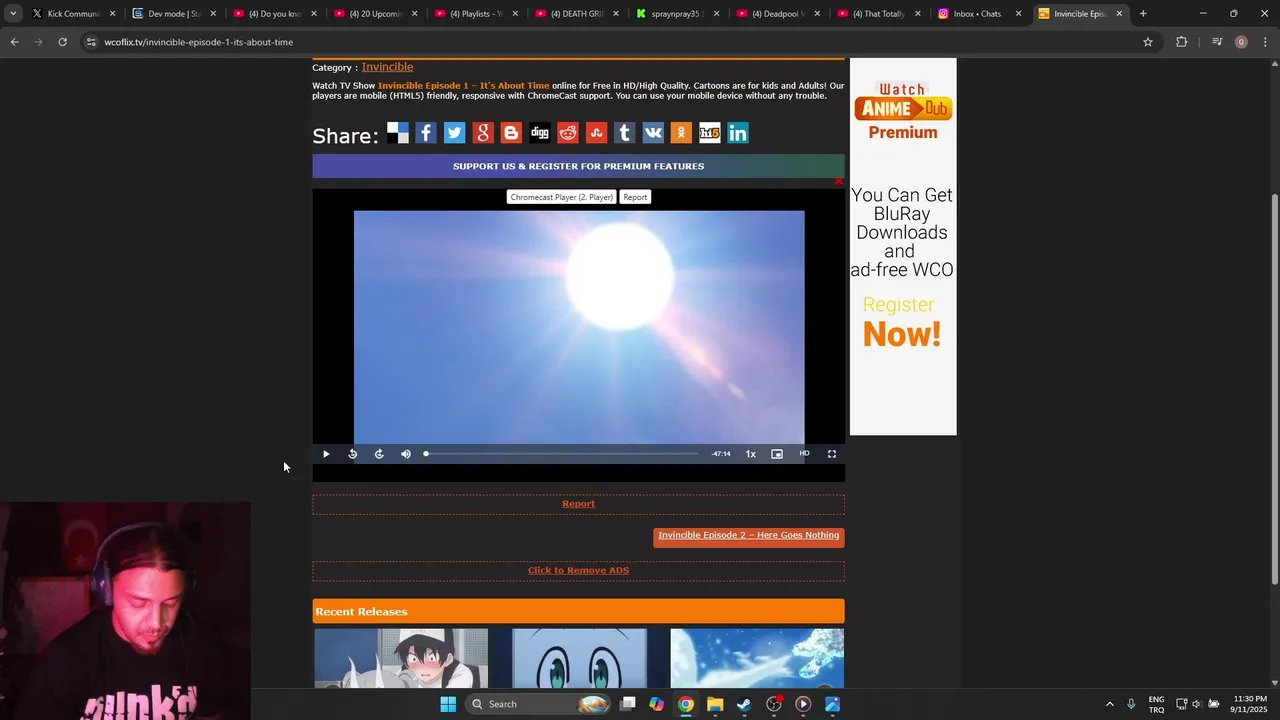Viewport: 1280px width, 720px height.
Task: Go back to the previous page
Action: (14, 42)
